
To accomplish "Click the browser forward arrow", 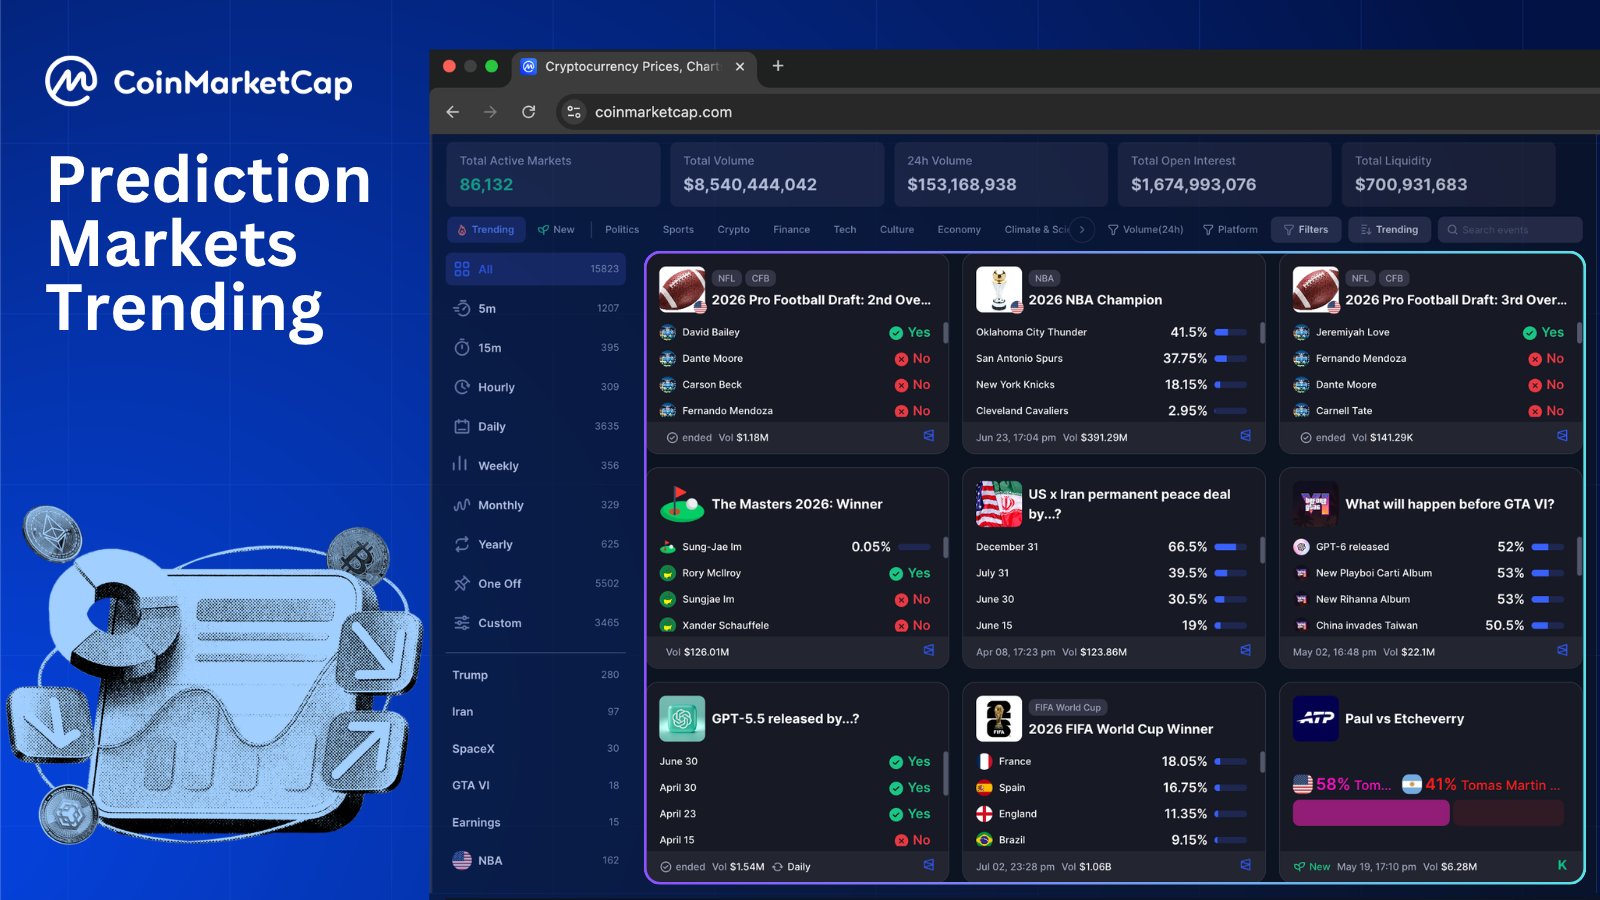I will pyautogui.click(x=490, y=112).
